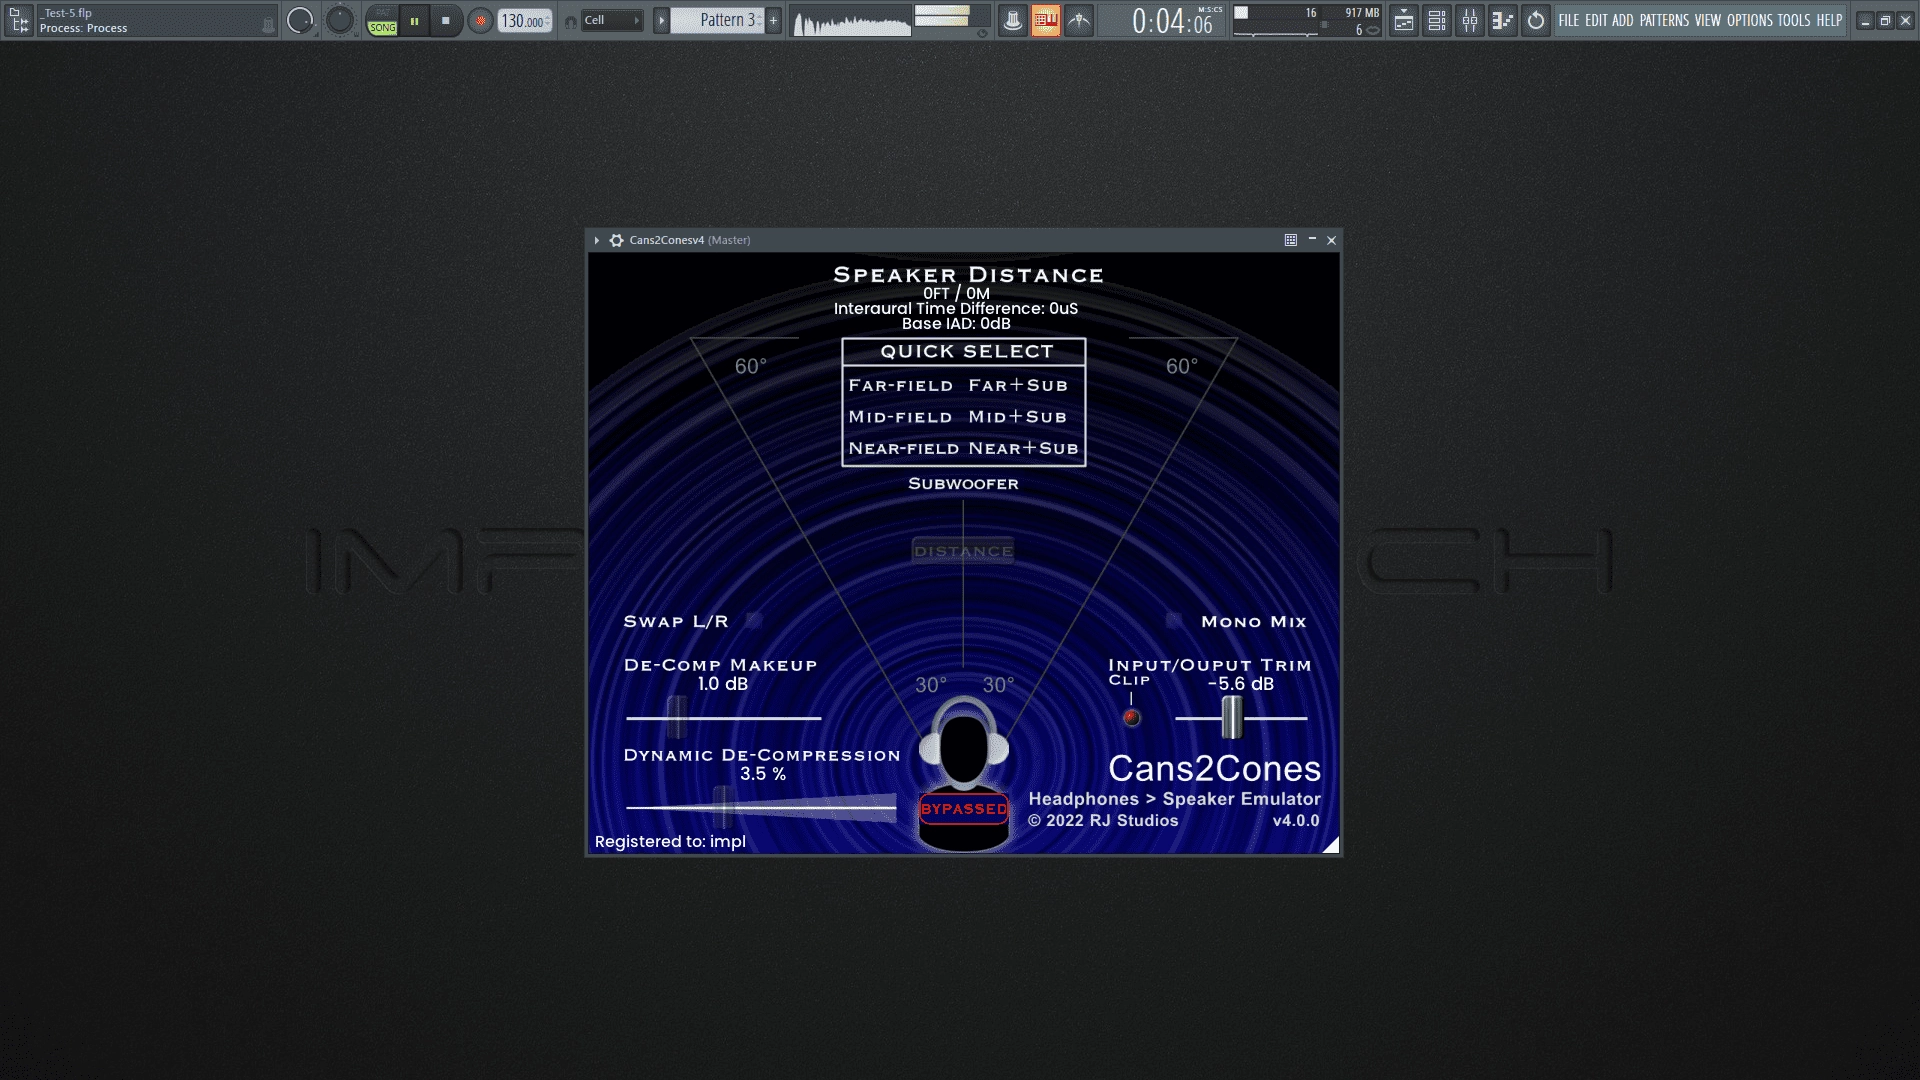Click the Cans2Cones preset grid icon
1920x1080 pixels.
coord(1291,240)
